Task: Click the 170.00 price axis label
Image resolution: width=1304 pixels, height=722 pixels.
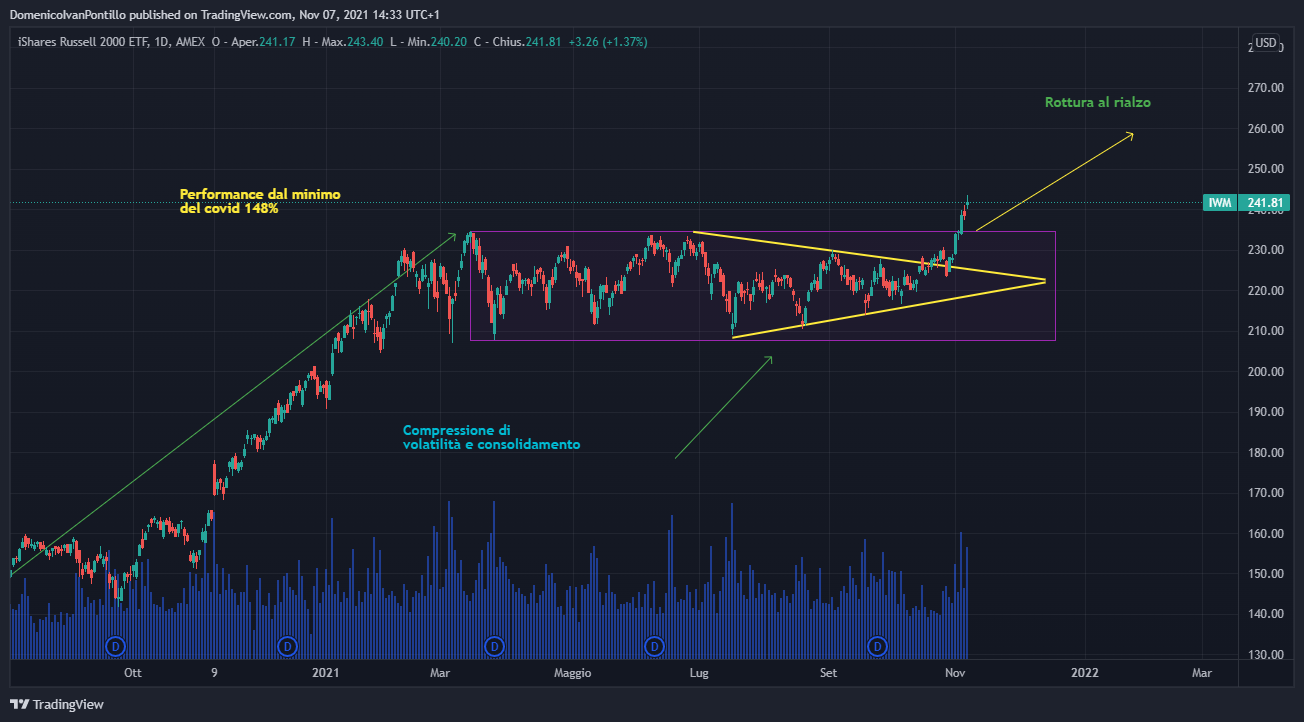Action: click(x=1264, y=493)
